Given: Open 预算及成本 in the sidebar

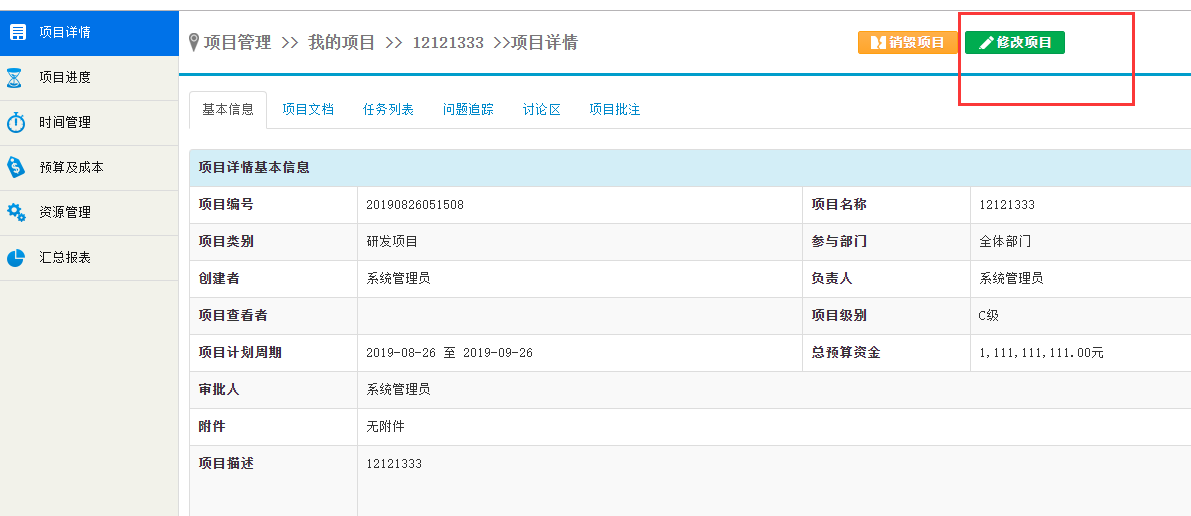Looking at the screenshot, I should 89,167.
